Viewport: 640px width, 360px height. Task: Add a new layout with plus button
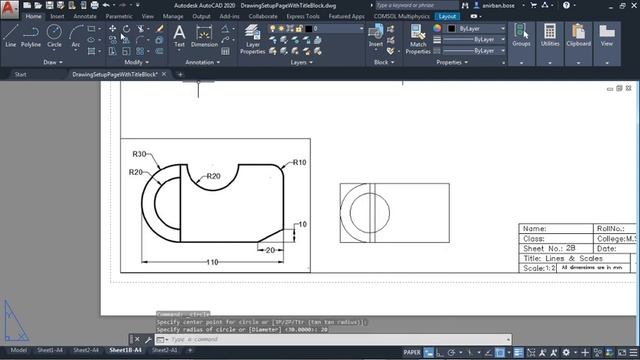(x=190, y=350)
